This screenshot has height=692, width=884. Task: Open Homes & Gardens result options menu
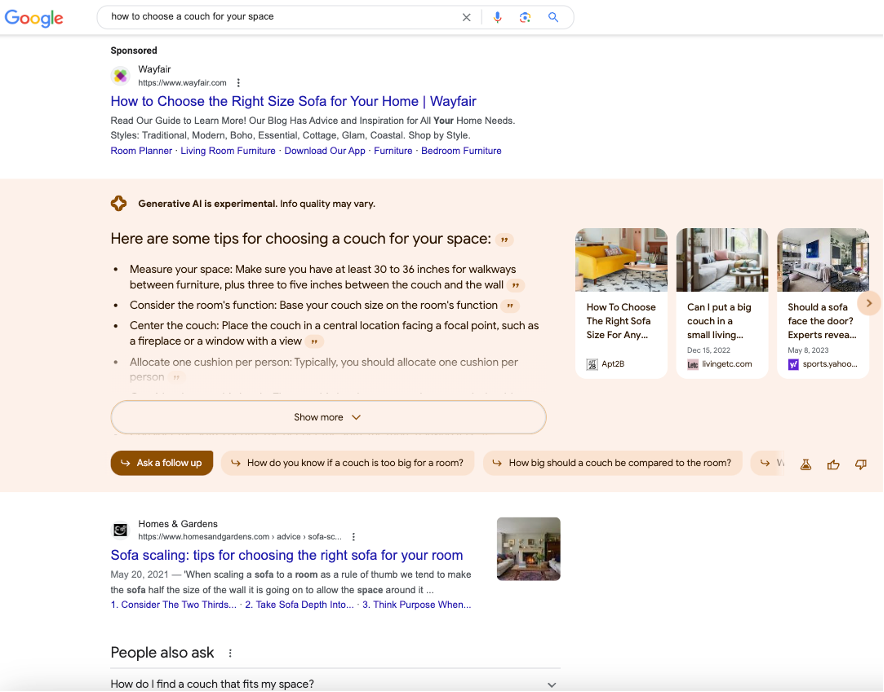pos(353,537)
